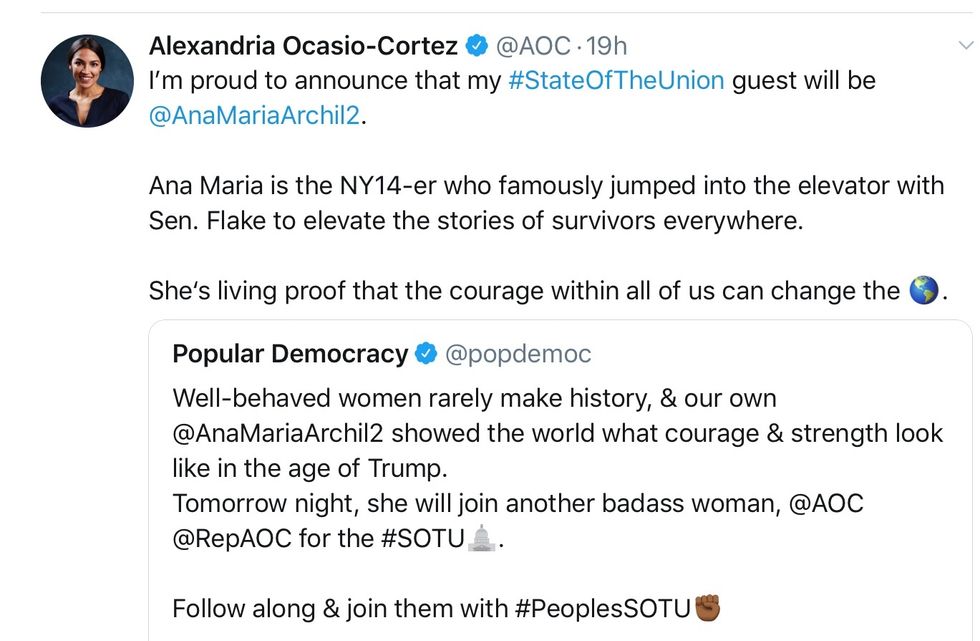Click Alexandria Ocasio-Cortez's profile photo
This screenshot has height=641, width=980.
pos(87,80)
